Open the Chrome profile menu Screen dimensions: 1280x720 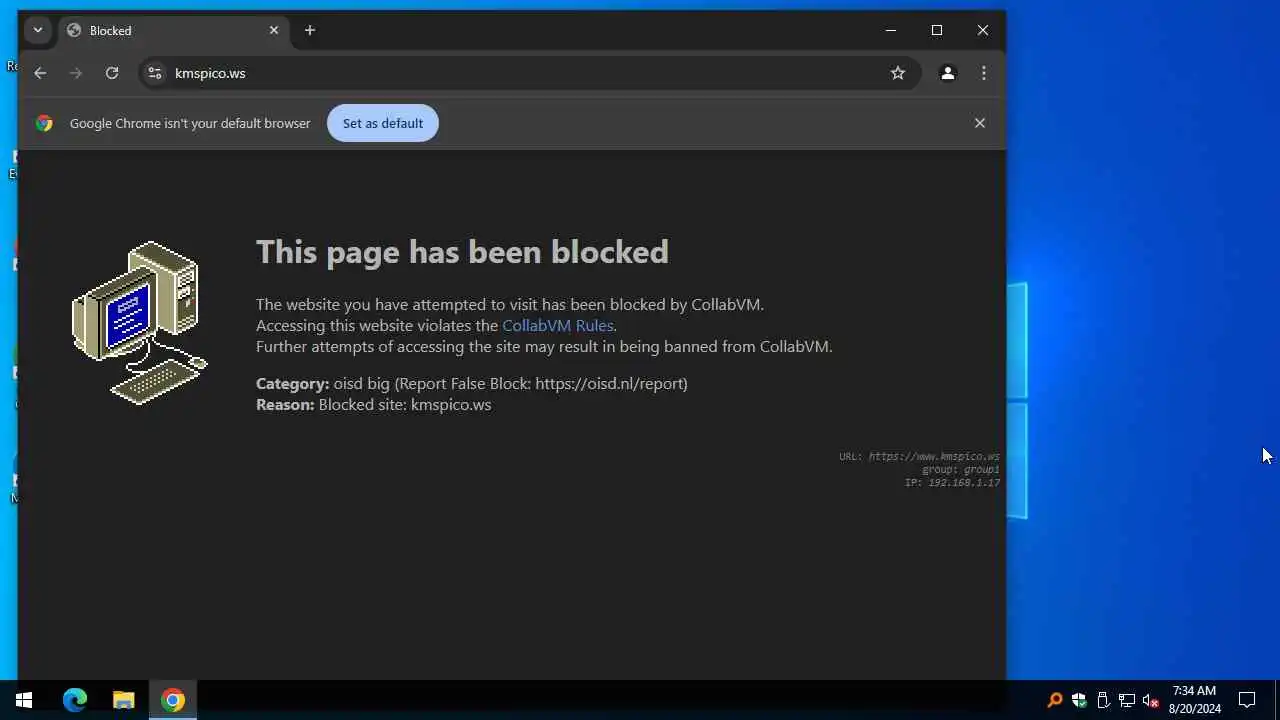click(x=948, y=73)
